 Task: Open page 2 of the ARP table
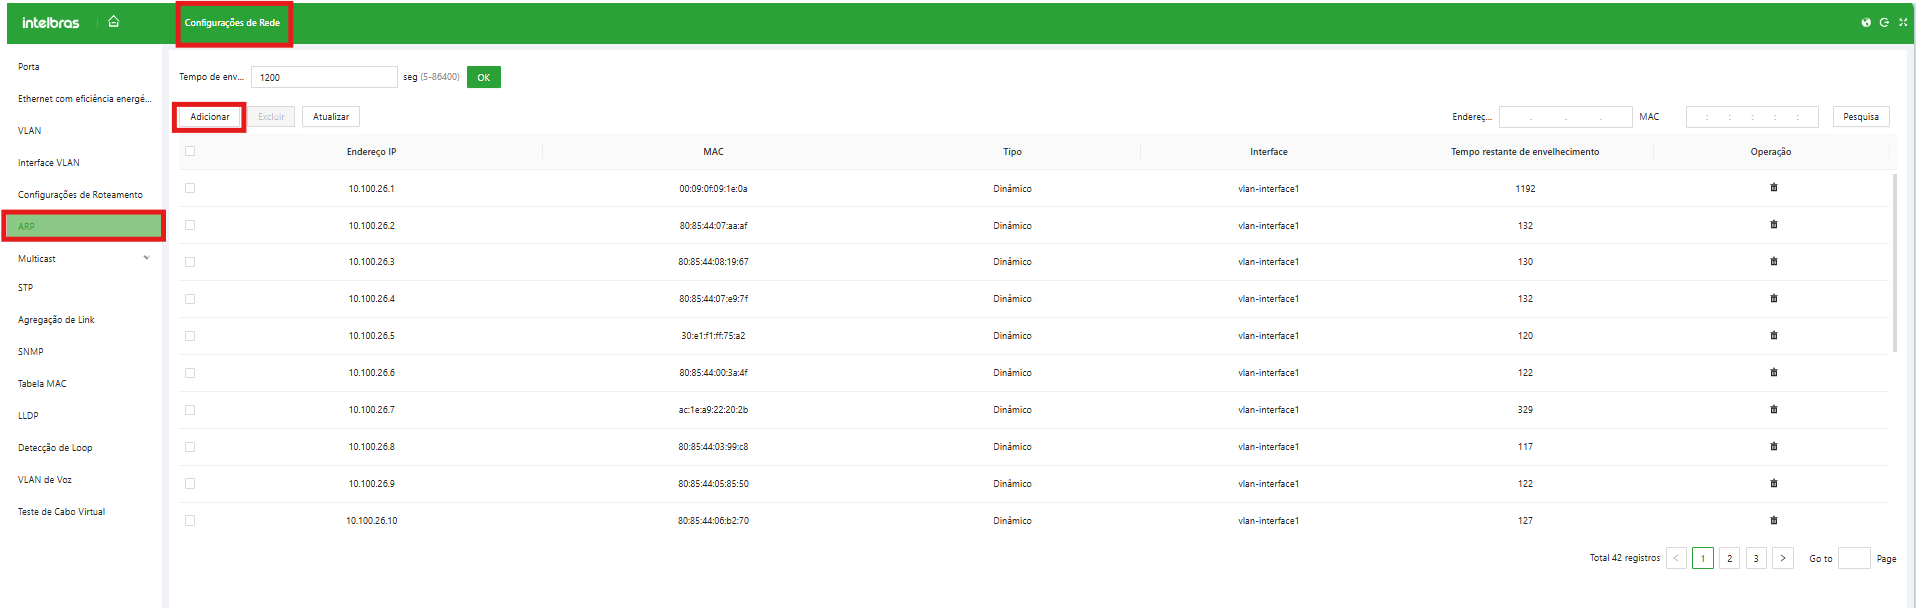click(1729, 558)
